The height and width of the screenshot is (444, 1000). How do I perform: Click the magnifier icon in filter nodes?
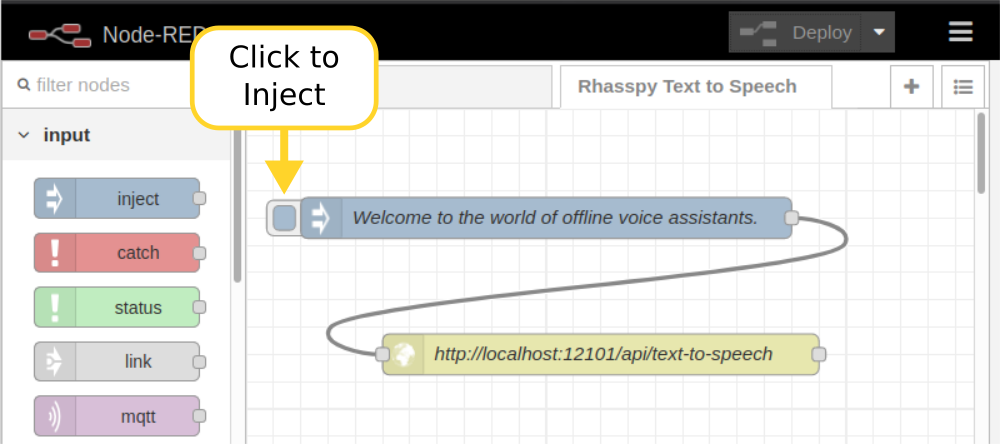click(24, 84)
